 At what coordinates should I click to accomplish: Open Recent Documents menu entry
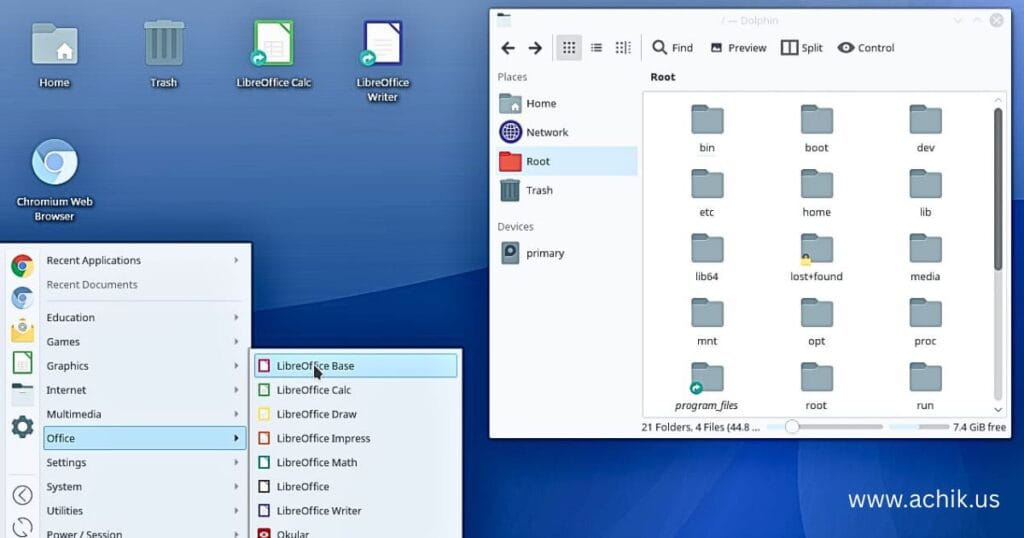point(144,285)
